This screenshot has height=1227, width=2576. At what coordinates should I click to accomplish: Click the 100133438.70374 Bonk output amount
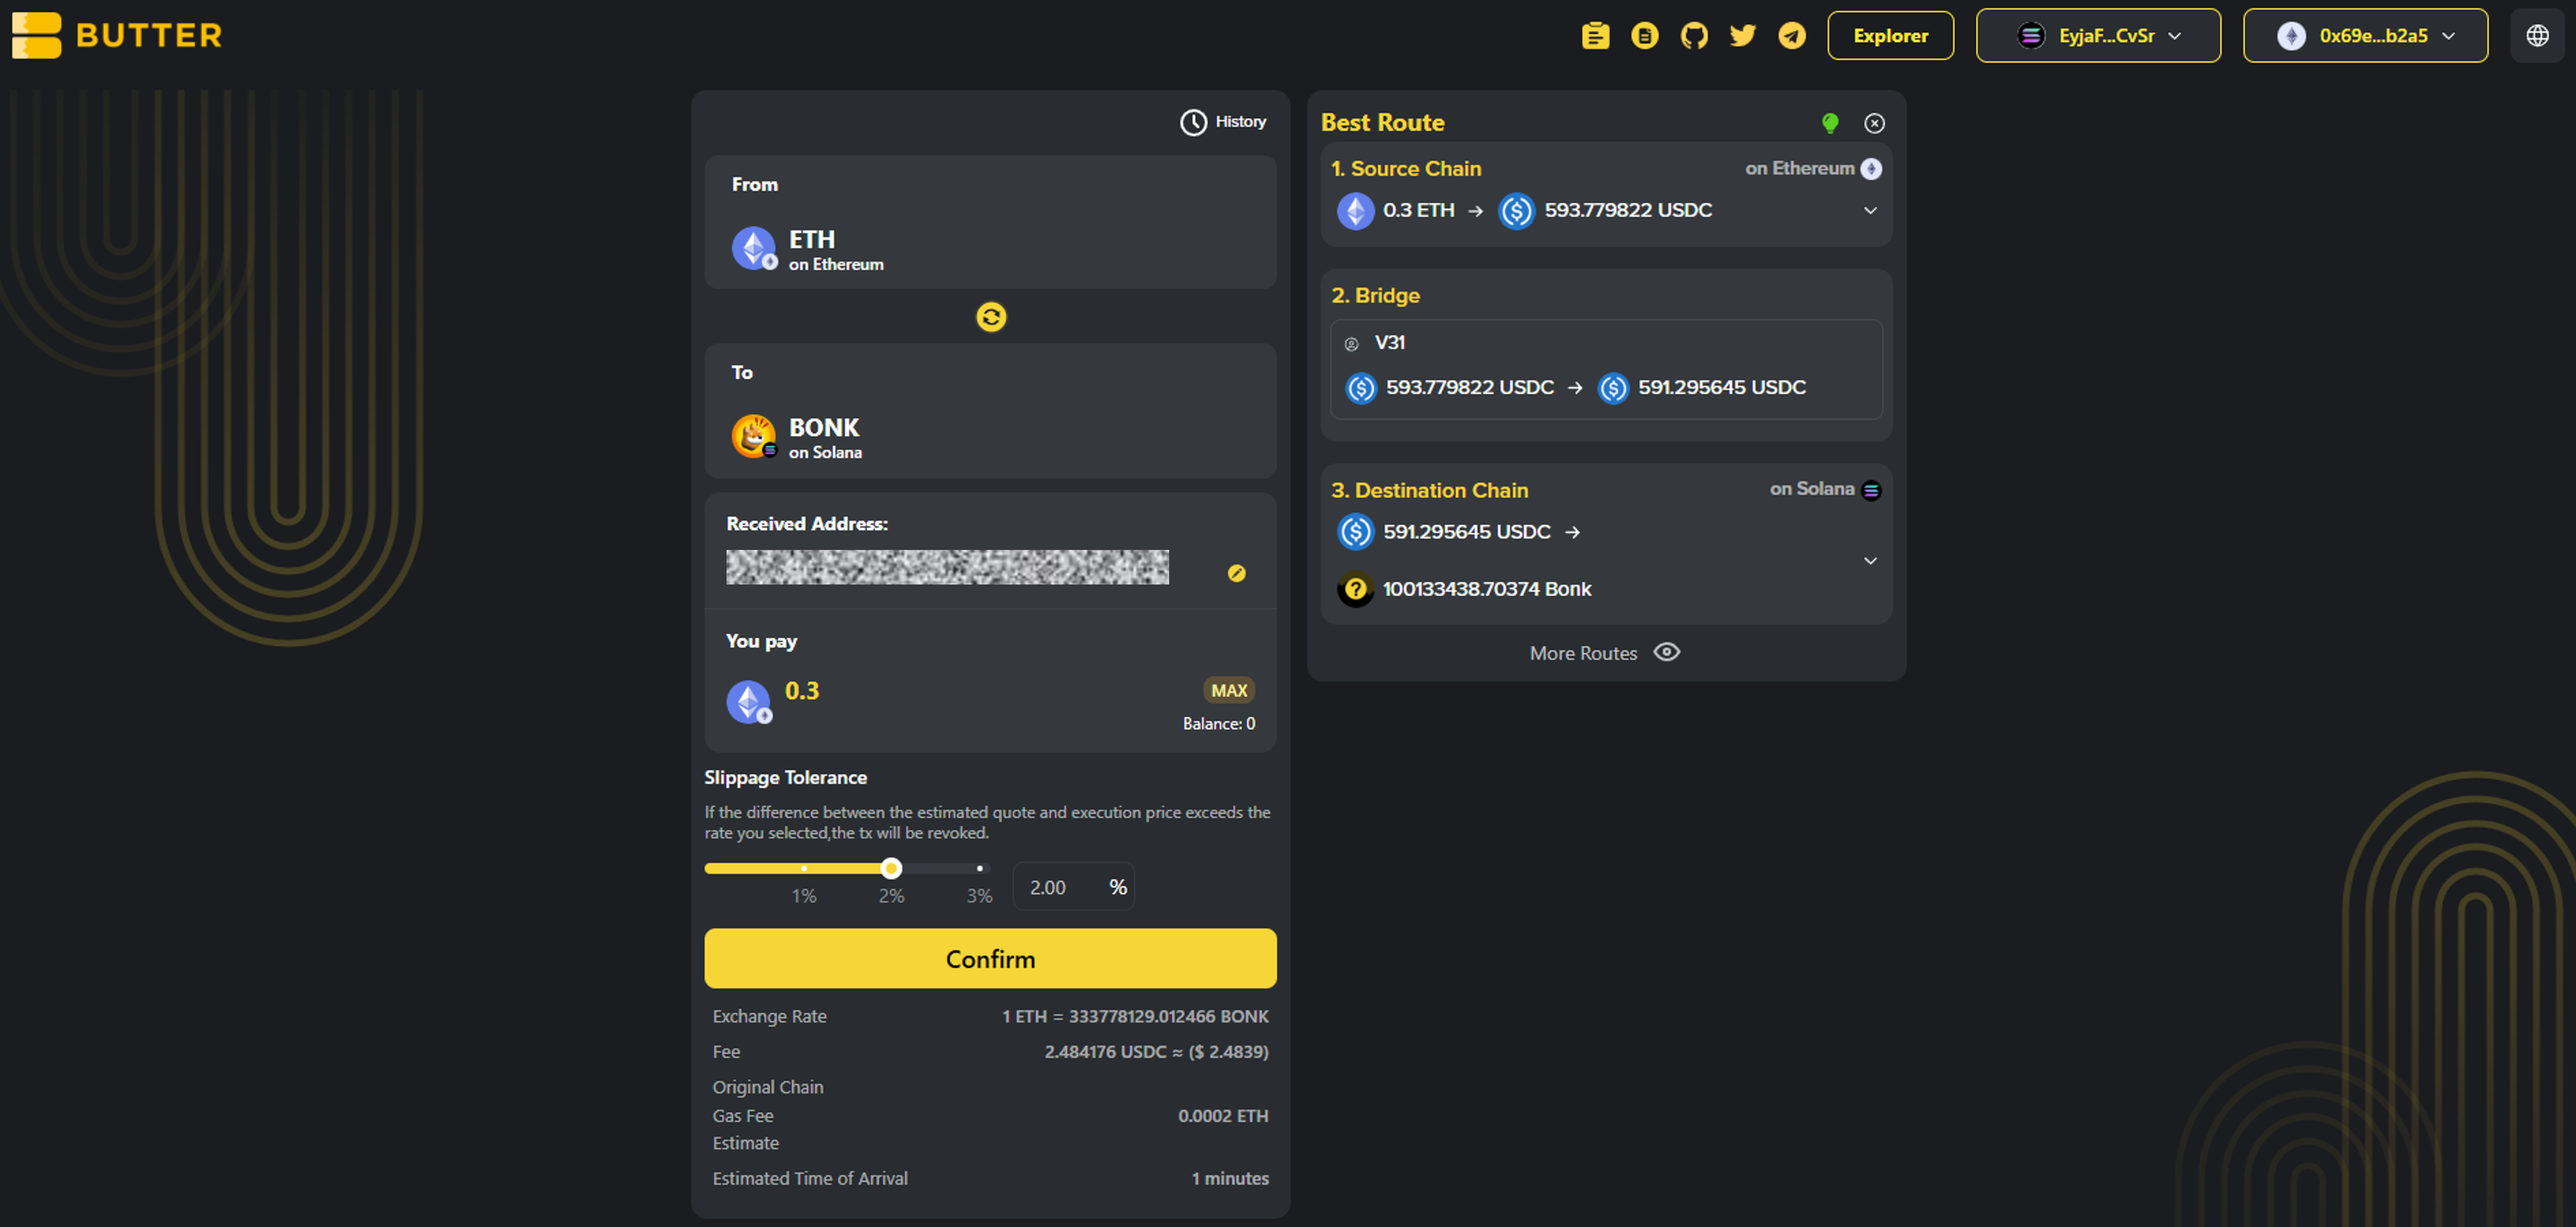pos(1486,589)
